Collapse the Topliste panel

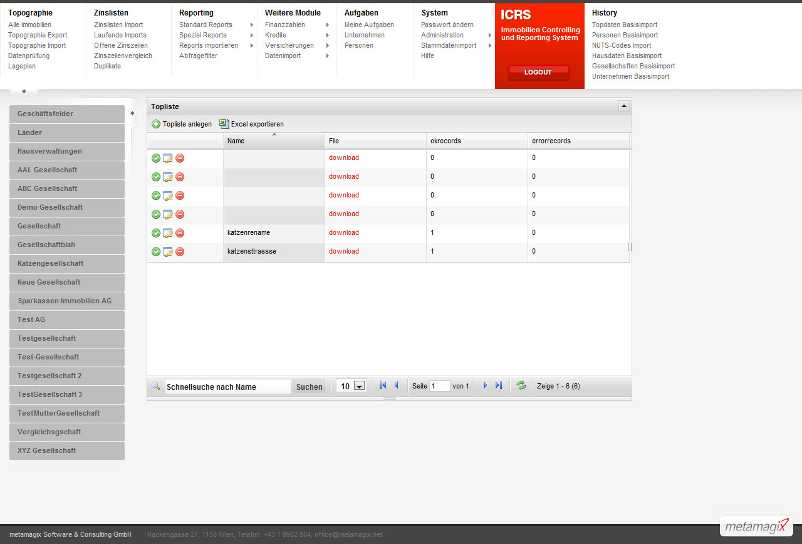point(623,106)
